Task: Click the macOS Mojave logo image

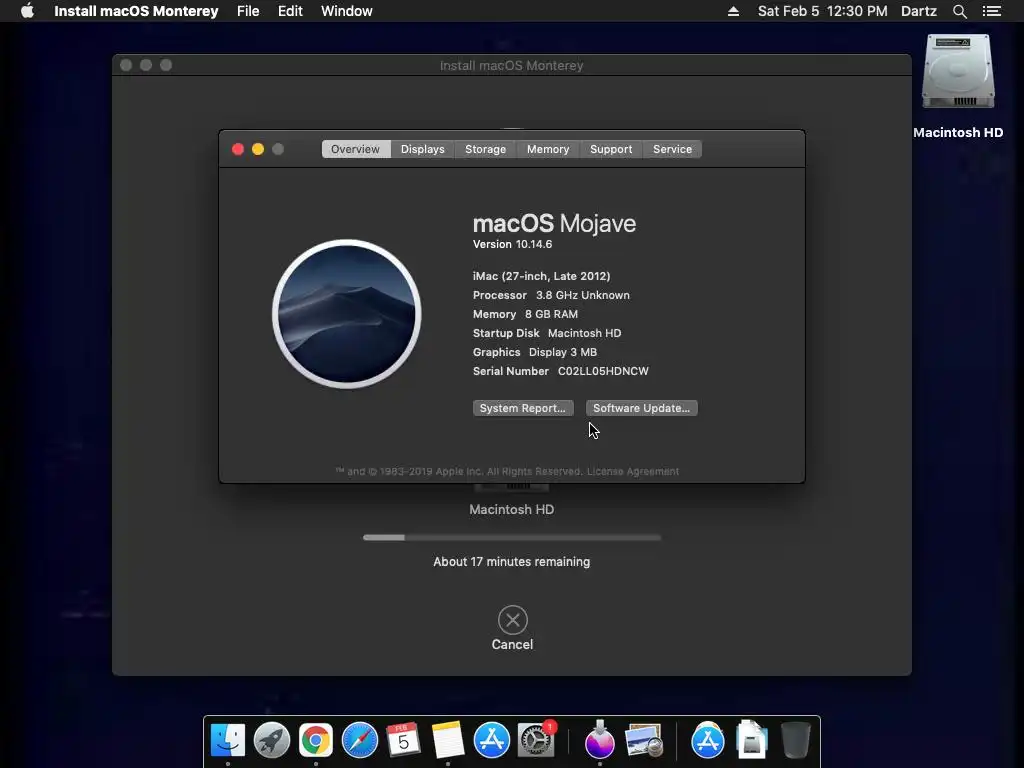Action: pyautogui.click(x=347, y=314)
